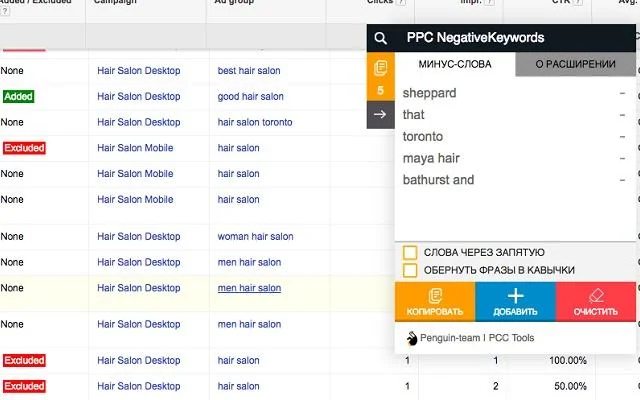The image size is (640, 400).
Task: Click the Penguin-team logo icon
Action: coord(411,338)
